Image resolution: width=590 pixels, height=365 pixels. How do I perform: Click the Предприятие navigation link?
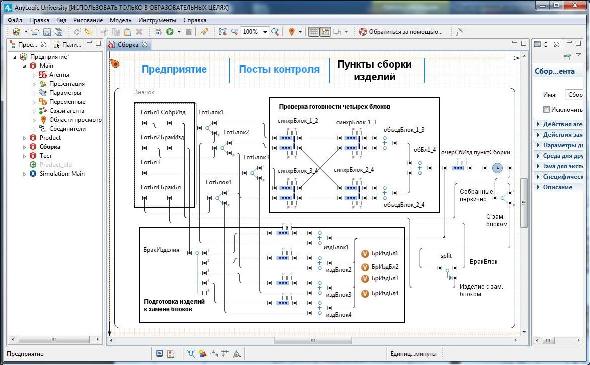click(x=174, y=70)
